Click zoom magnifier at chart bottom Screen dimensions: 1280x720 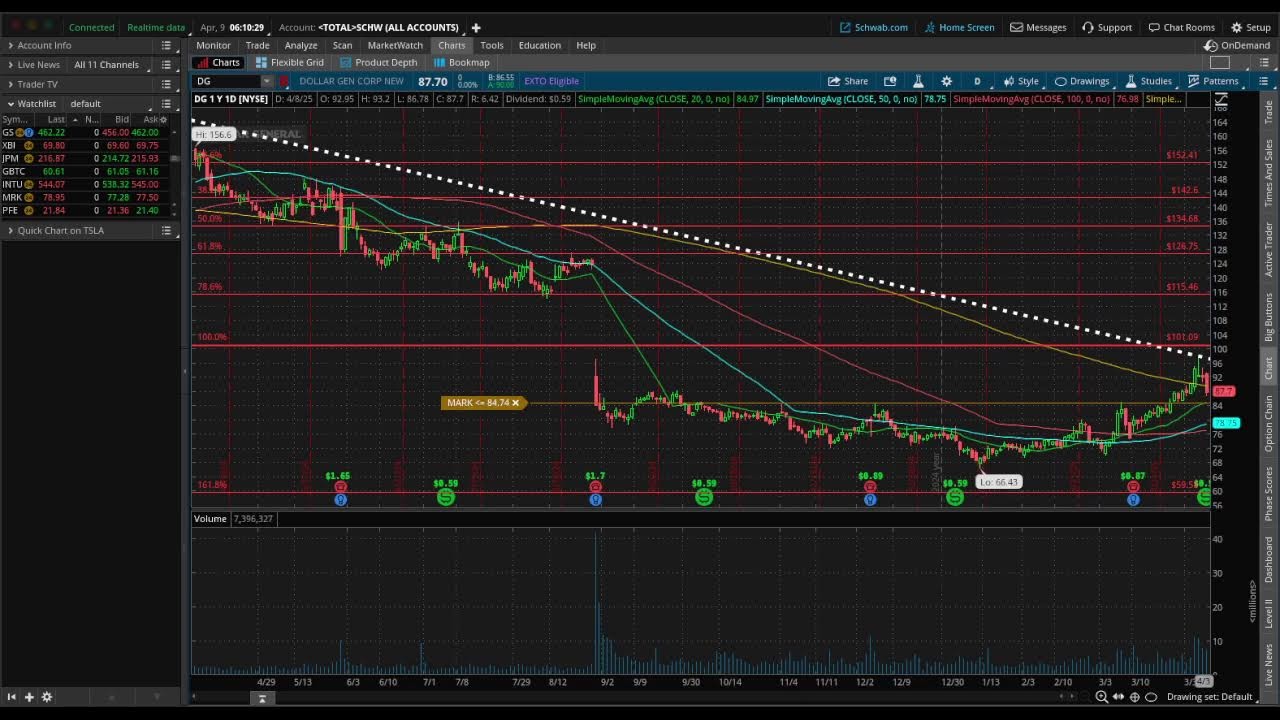tap(1101, 697)
